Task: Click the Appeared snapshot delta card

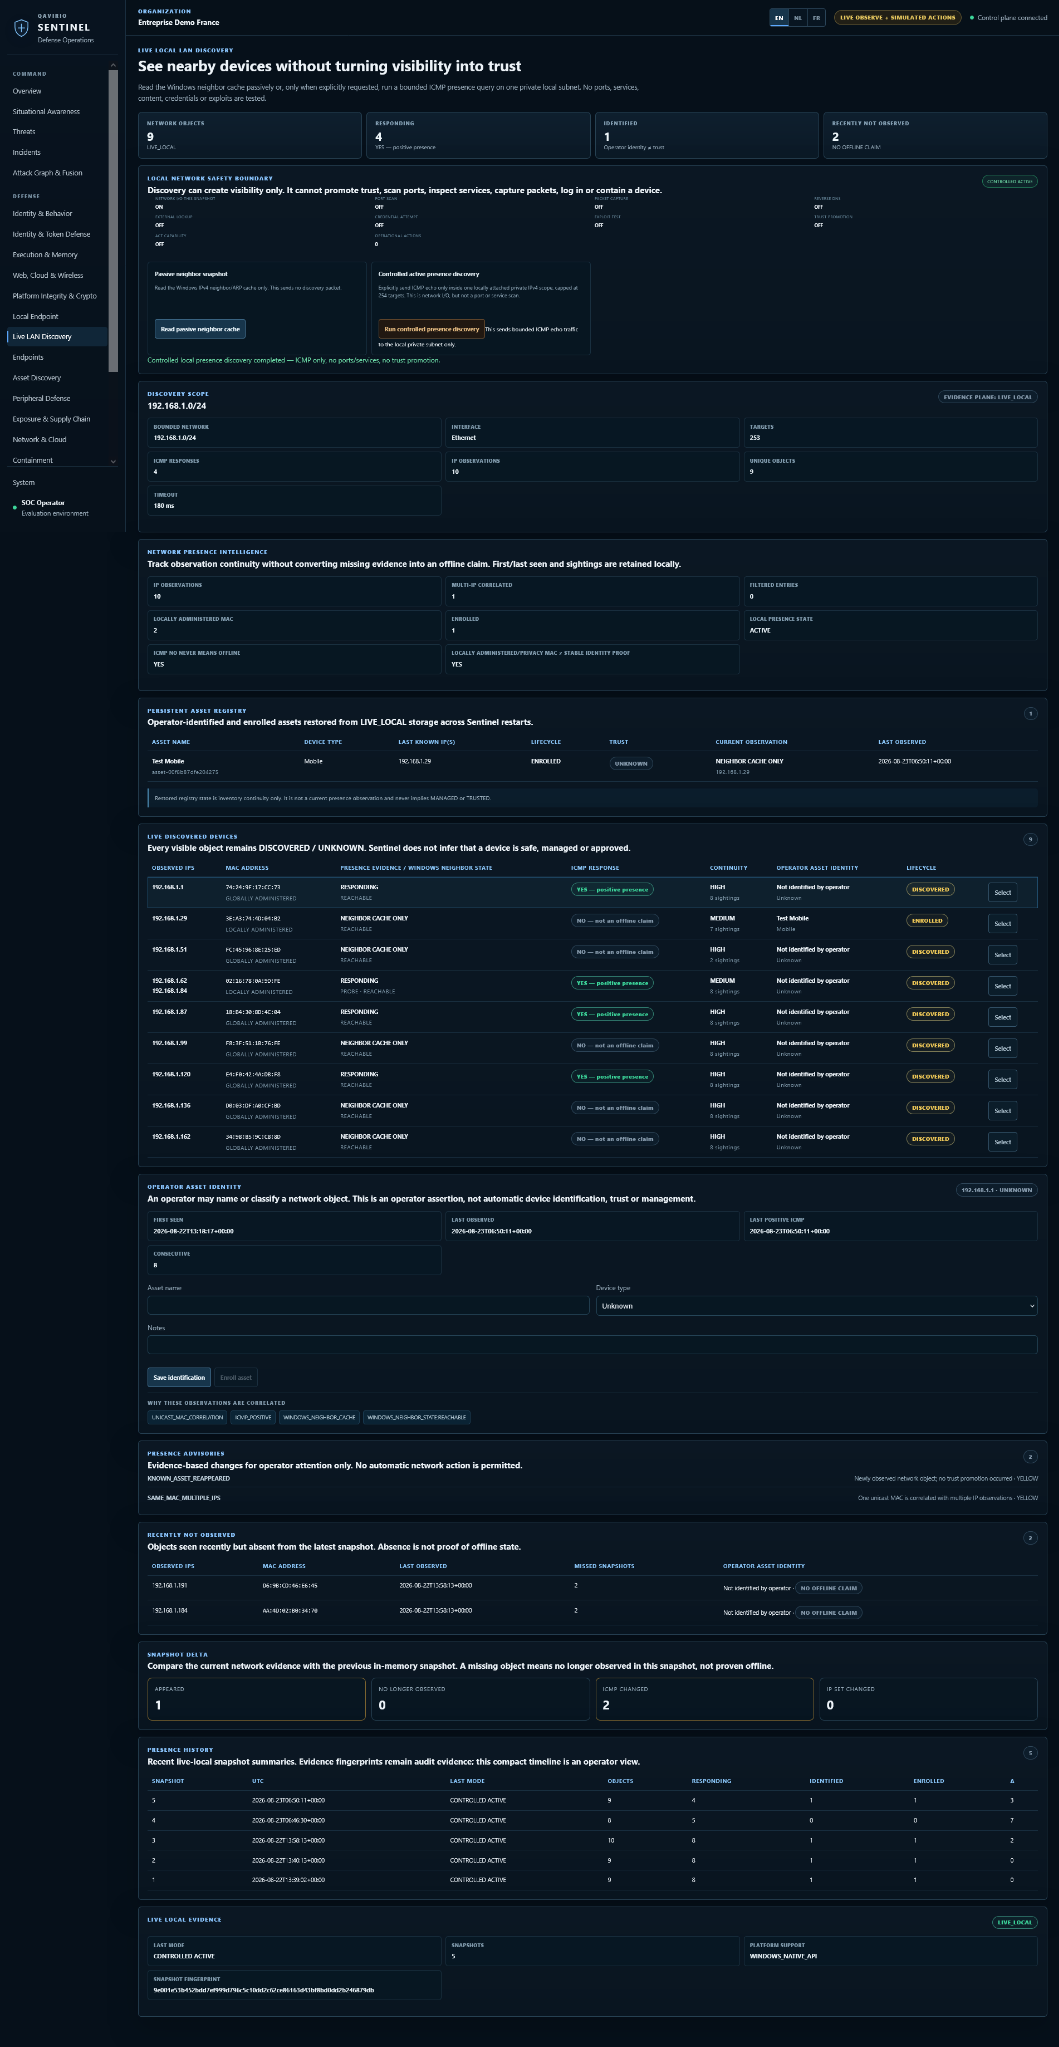Action: click(x=256, y=1698)
